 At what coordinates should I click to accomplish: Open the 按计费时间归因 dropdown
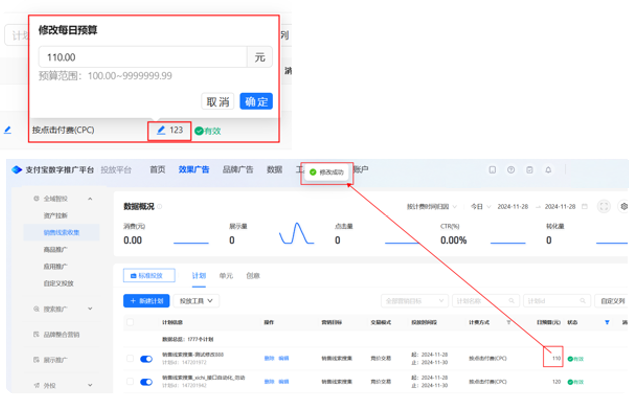click(431, 206)
